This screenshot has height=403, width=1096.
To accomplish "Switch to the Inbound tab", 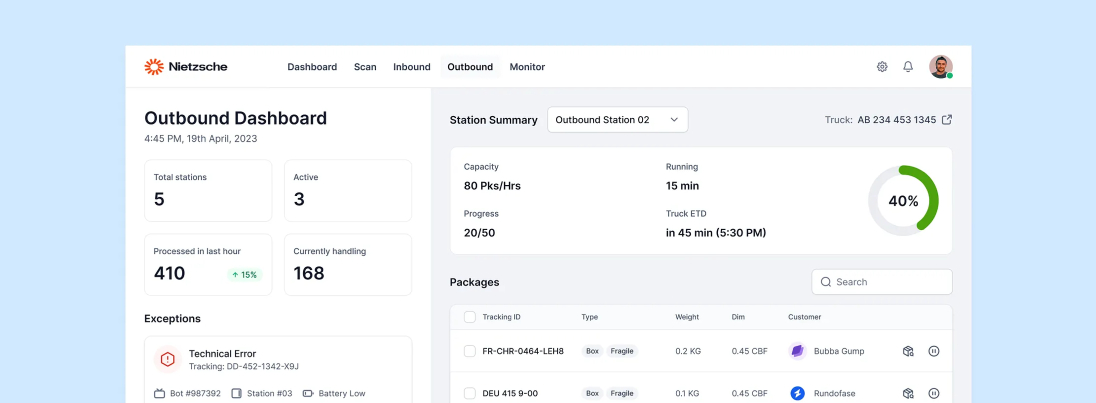I will pos(412,67).
